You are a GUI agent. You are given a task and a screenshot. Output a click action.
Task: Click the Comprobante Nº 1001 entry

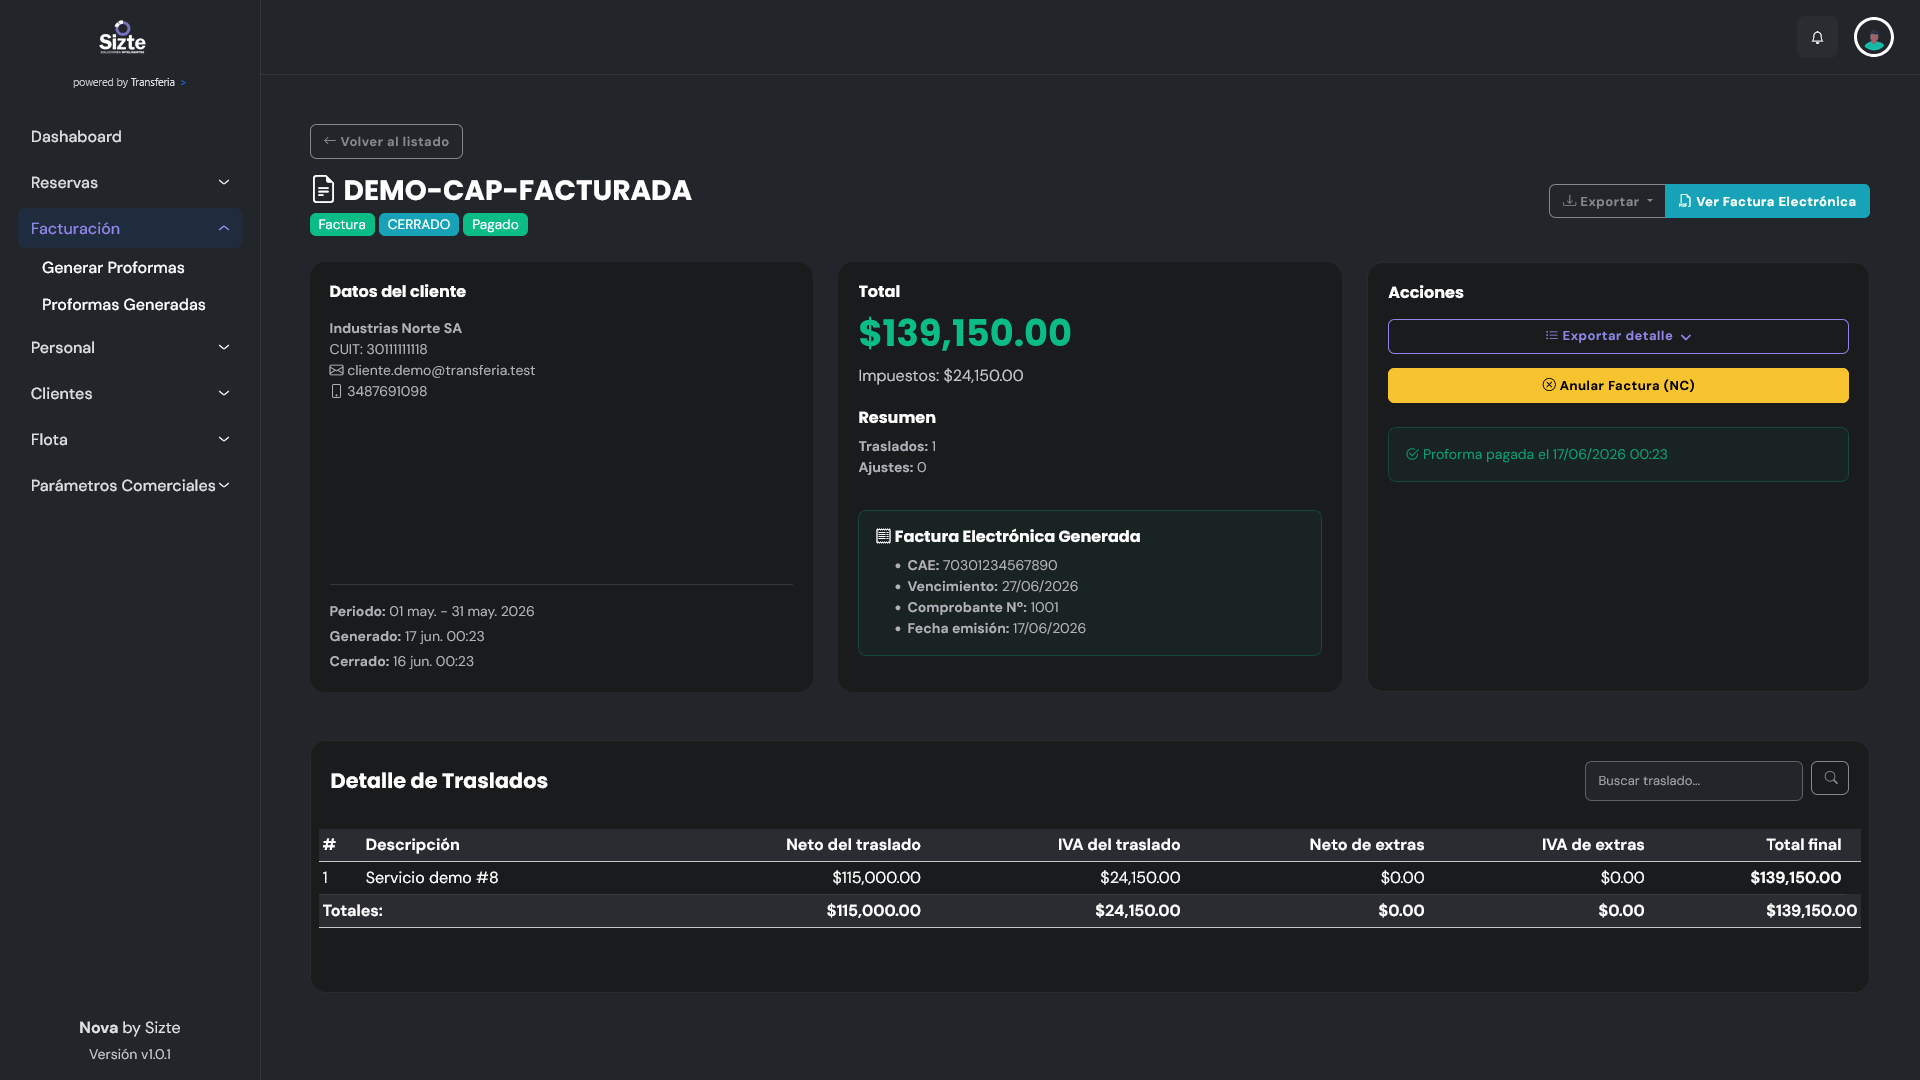pos(982,607)
